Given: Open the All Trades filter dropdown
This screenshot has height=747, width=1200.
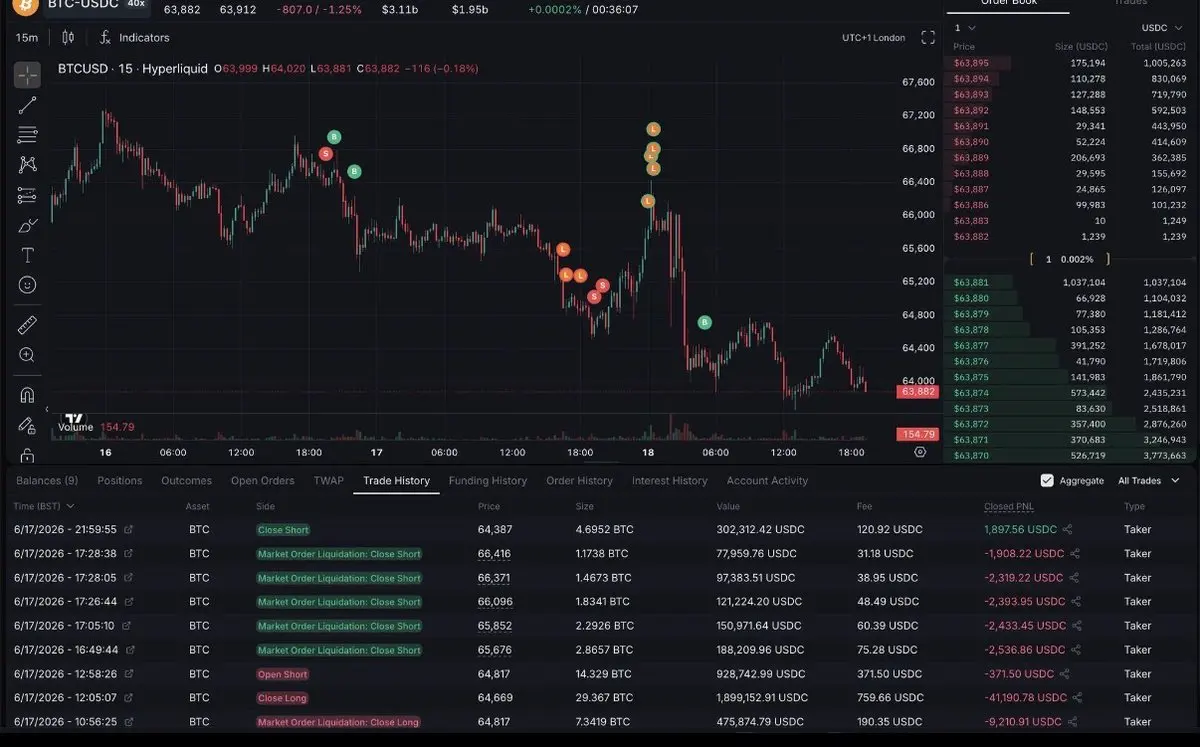Looking at the screenshot, I should coord(1147,481).
